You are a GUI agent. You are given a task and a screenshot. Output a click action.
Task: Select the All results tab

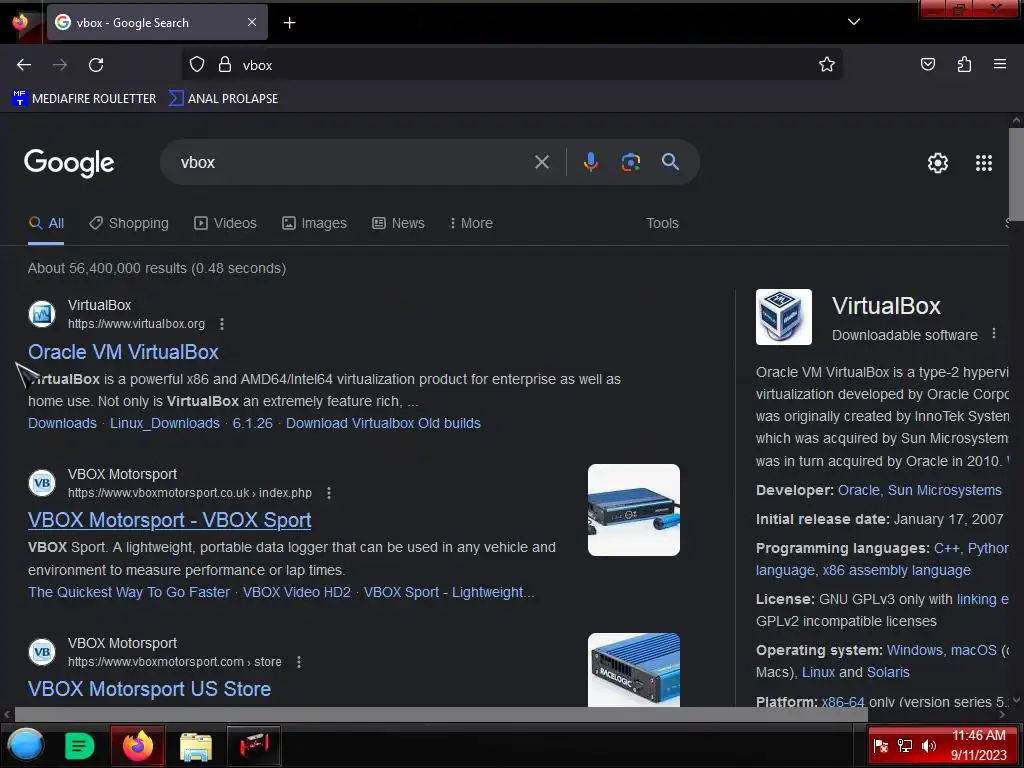tap(46, 223)
